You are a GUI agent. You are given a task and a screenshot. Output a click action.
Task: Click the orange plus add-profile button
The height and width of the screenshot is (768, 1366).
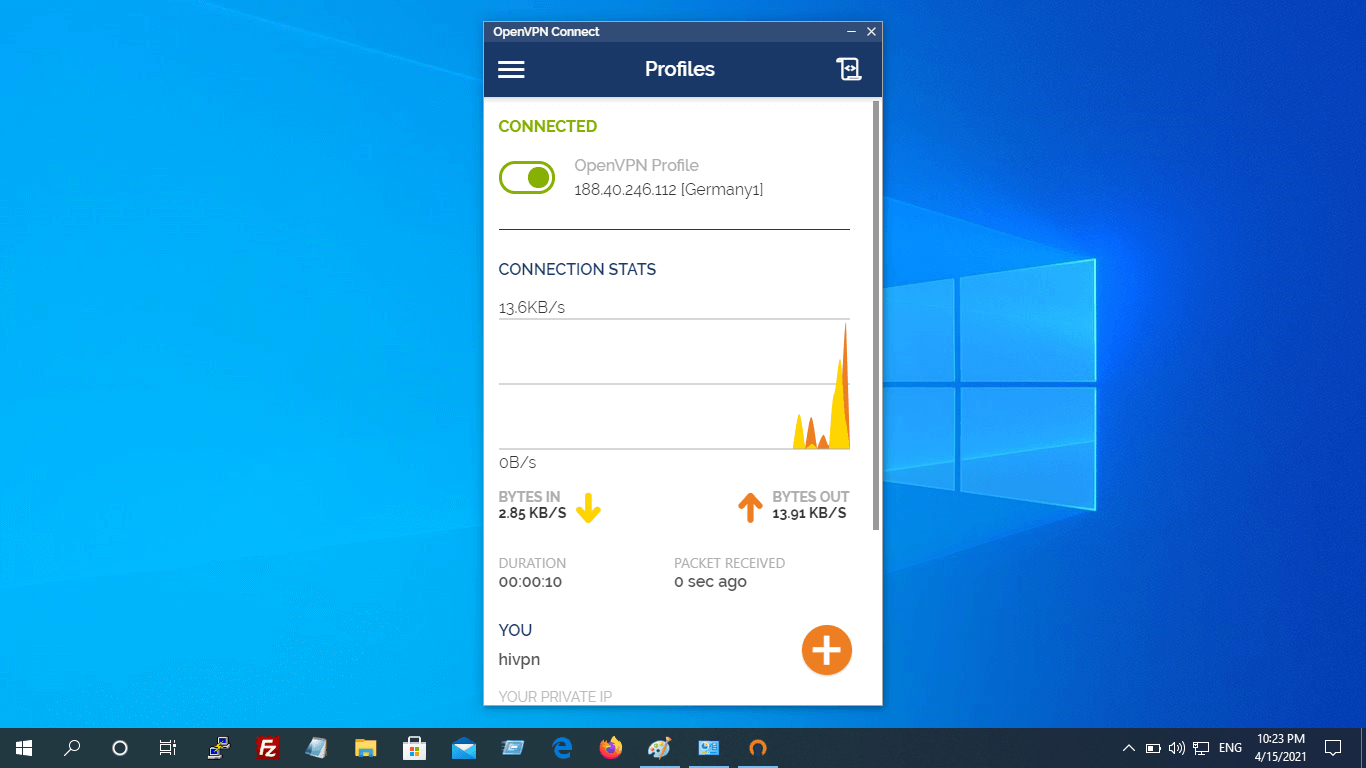(826, 651)
